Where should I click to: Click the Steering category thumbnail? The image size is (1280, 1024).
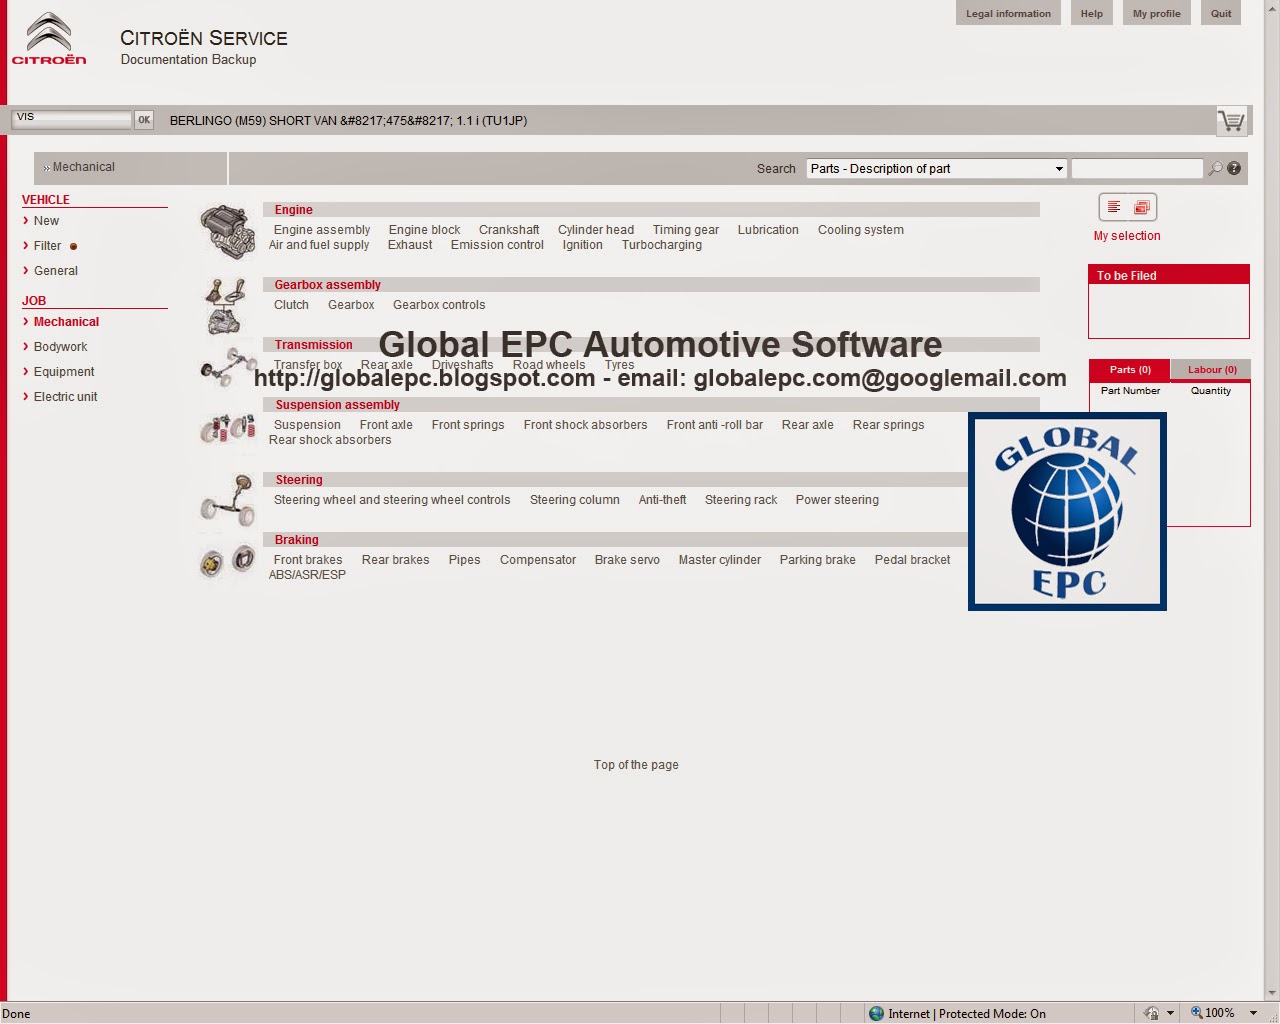click(x=228, y=500)
